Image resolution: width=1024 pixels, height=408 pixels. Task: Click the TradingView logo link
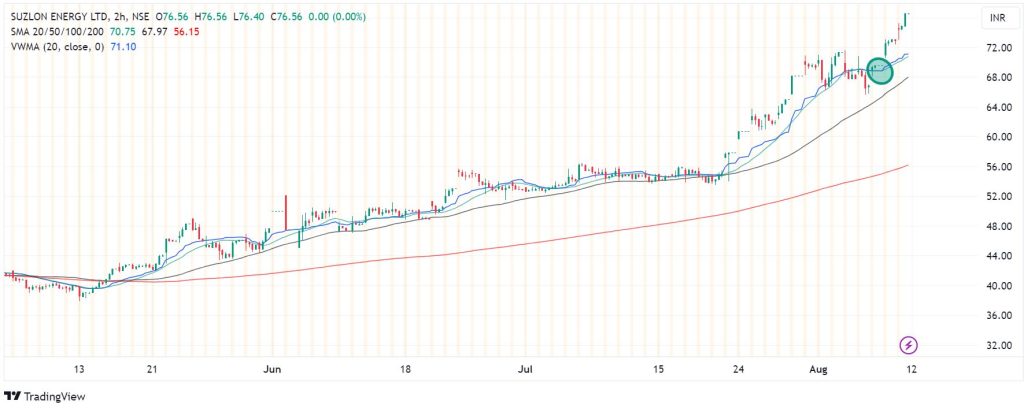45,396
